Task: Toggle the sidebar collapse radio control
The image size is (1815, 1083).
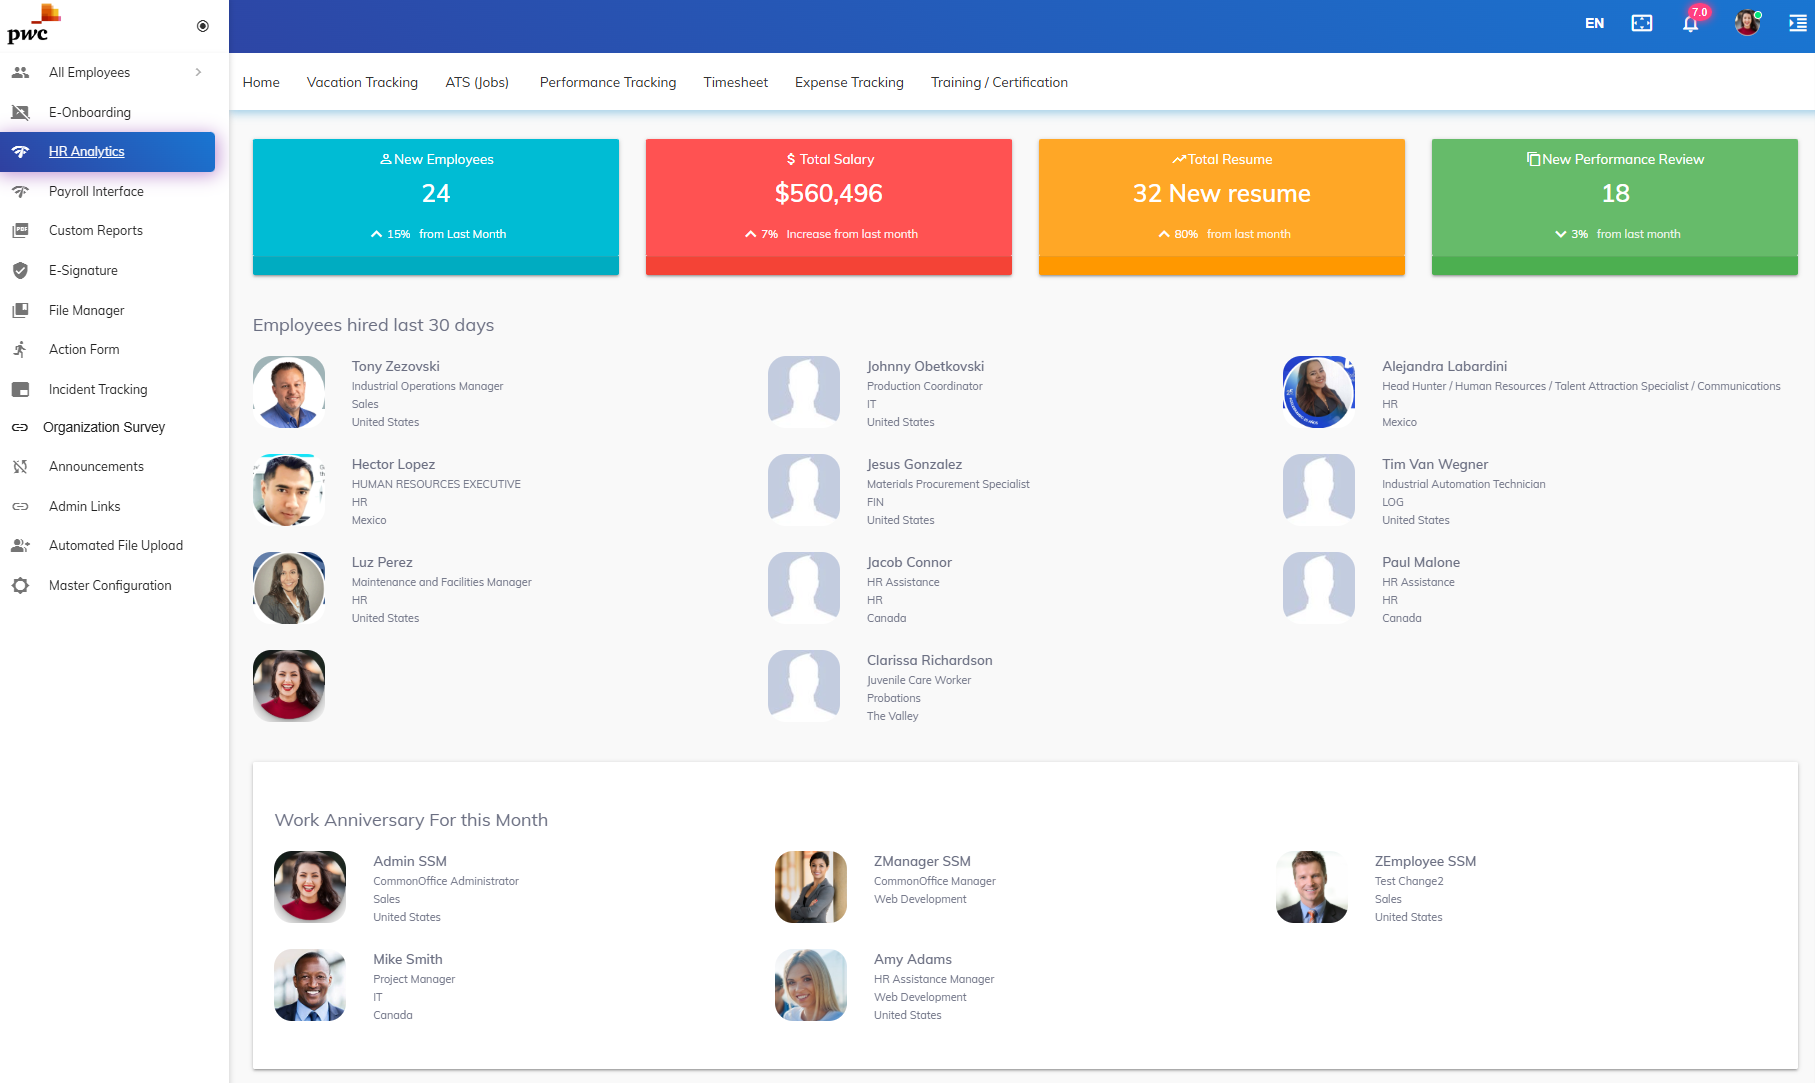Action: tap(202, 26)
